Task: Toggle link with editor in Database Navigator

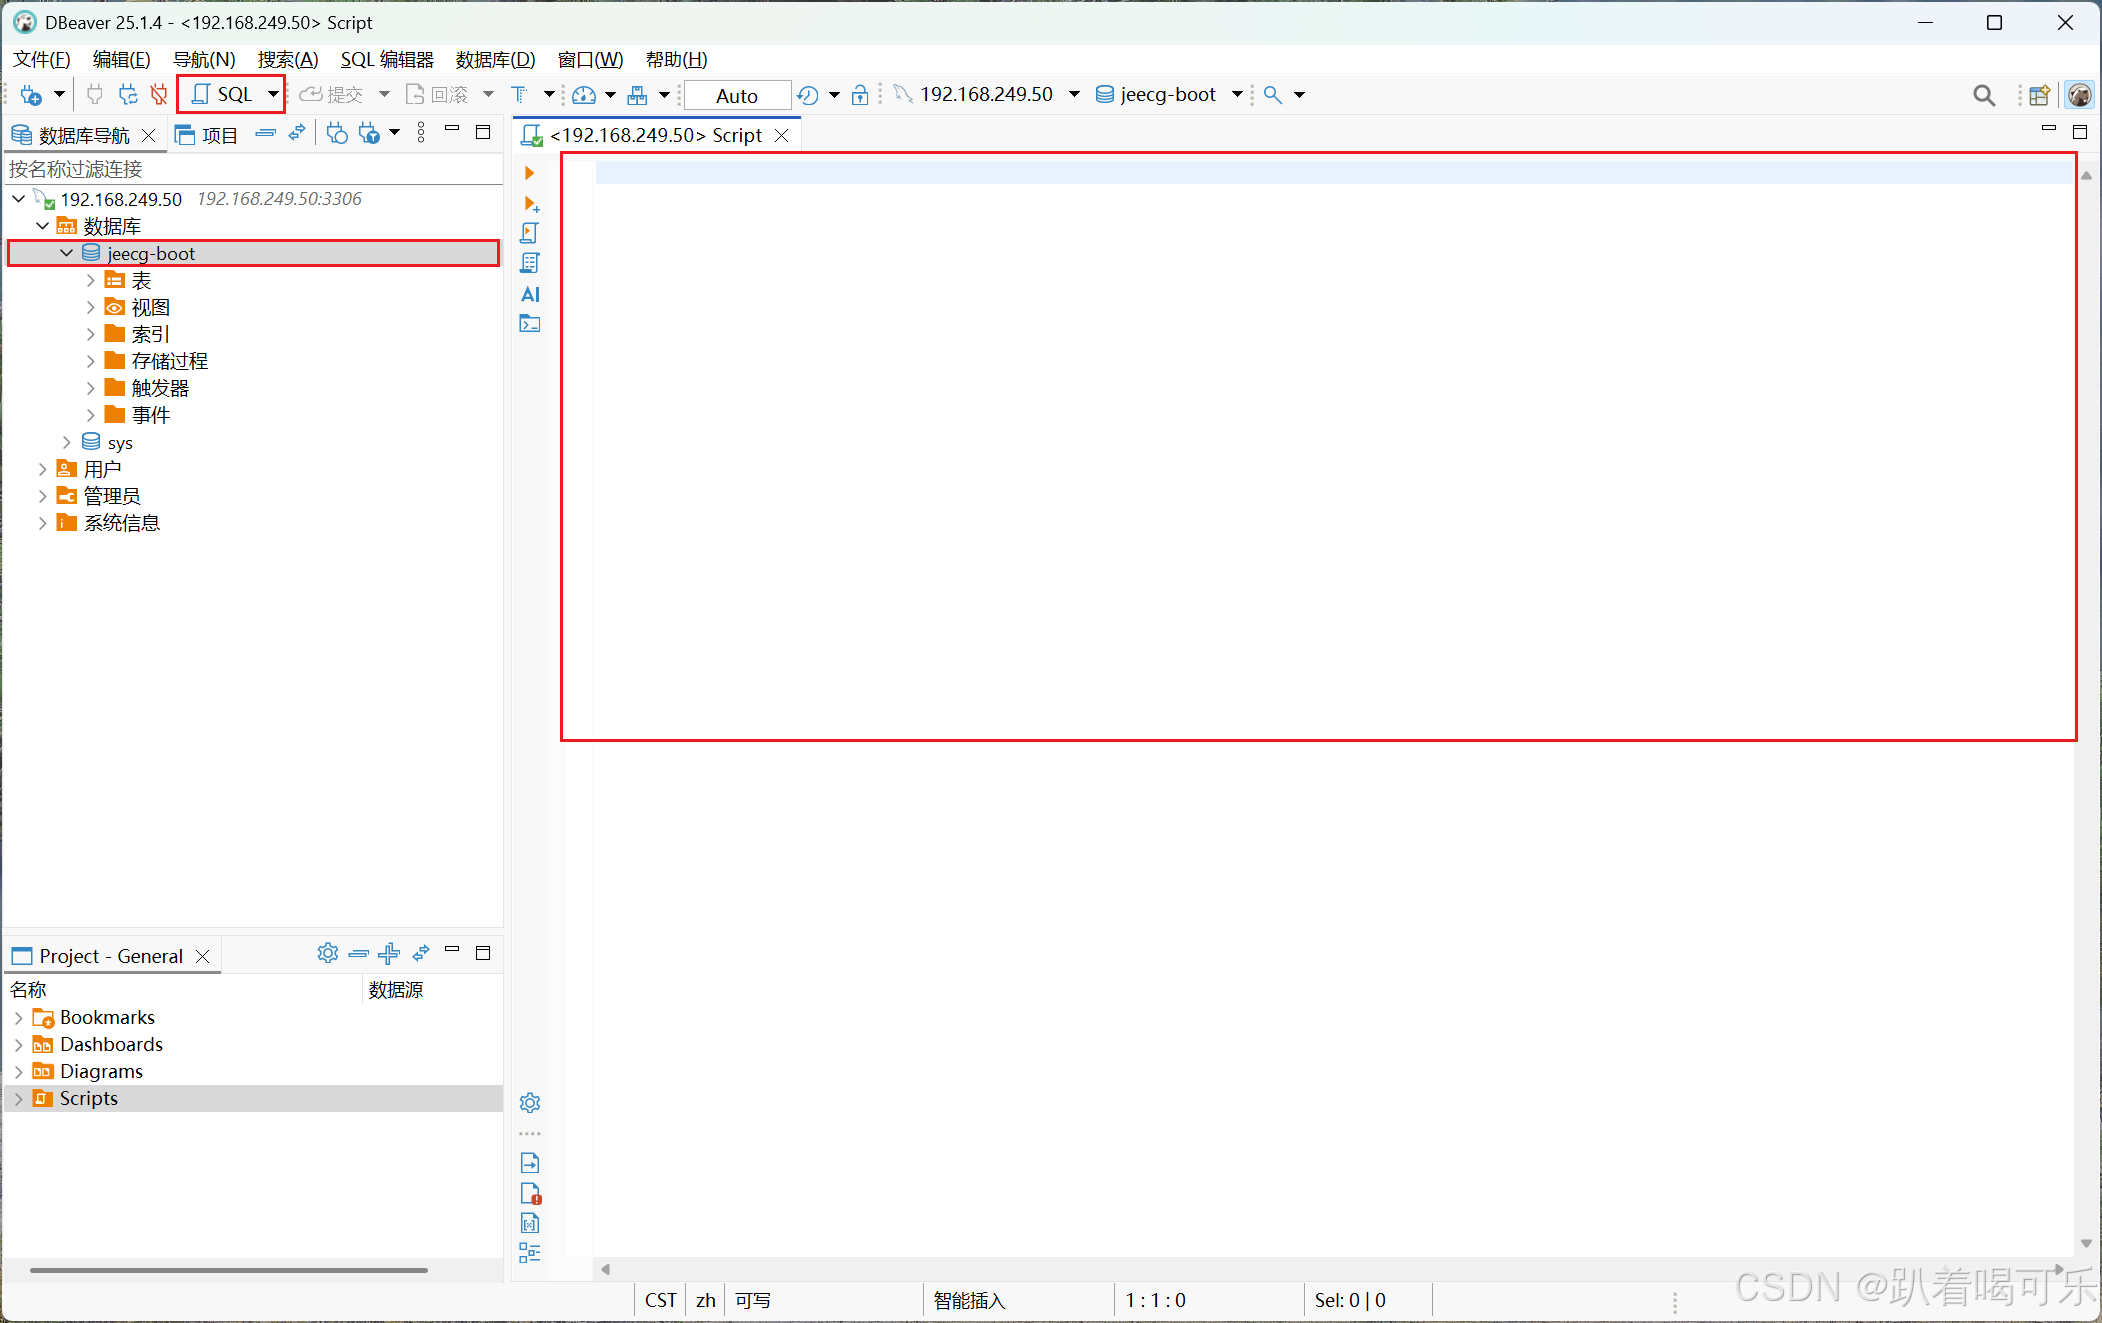Action: pos(297,133)
